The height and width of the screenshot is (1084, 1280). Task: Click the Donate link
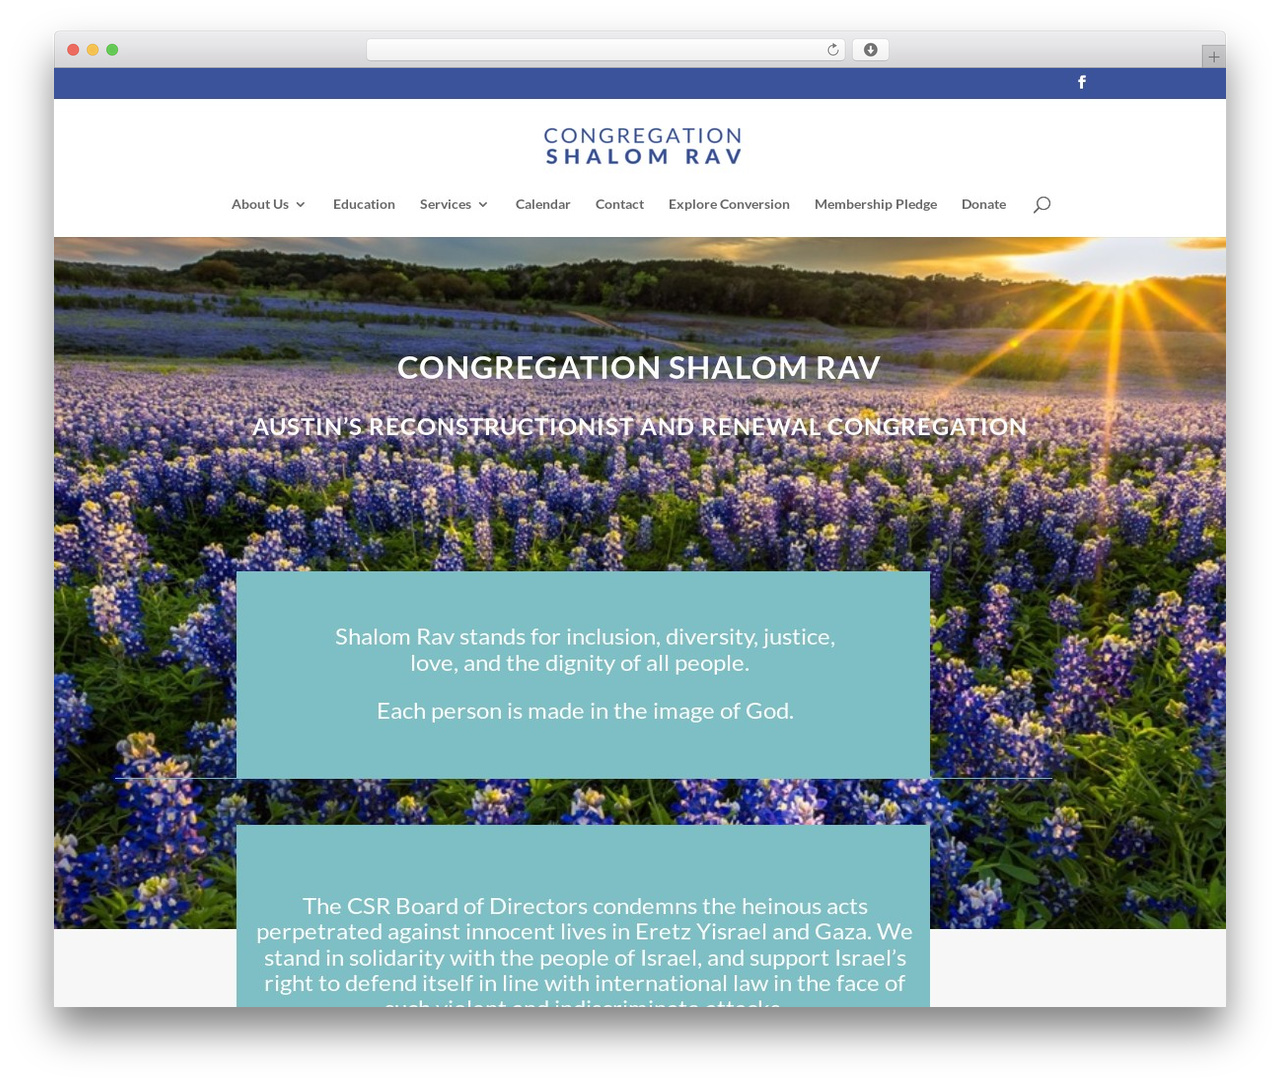click(x=984, y=204)
